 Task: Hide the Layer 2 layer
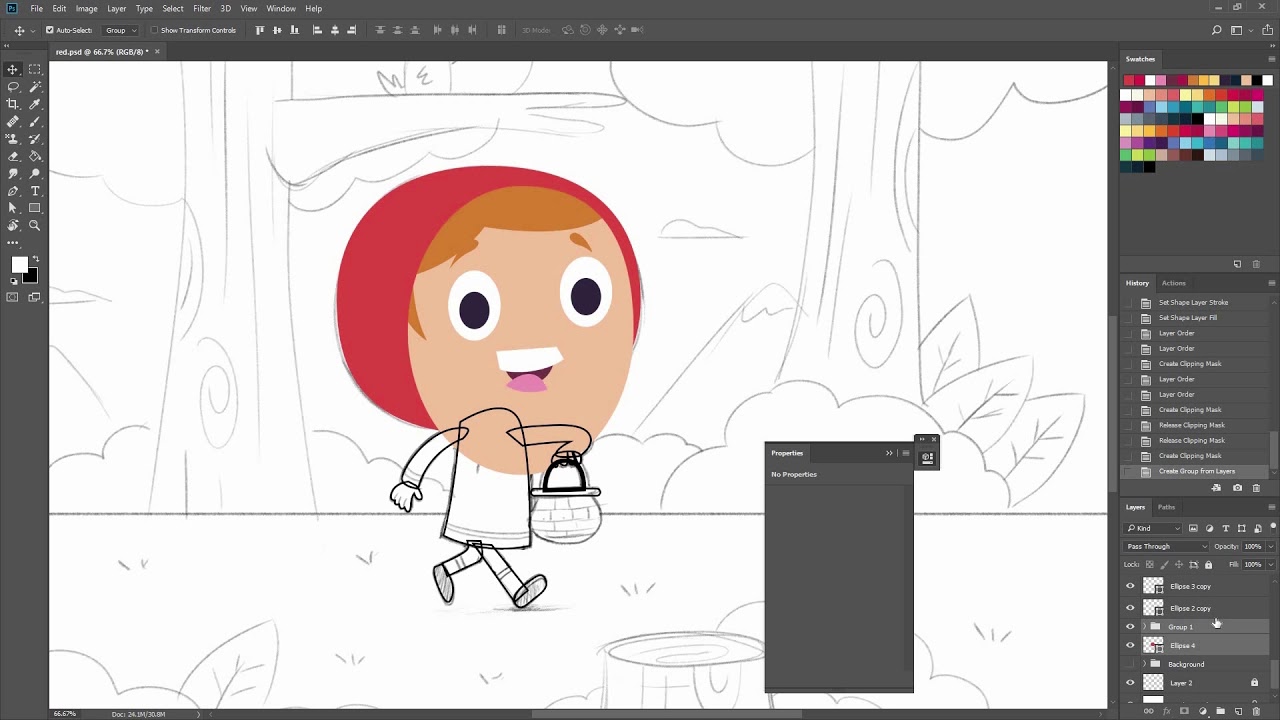[x=1131, y=683]
